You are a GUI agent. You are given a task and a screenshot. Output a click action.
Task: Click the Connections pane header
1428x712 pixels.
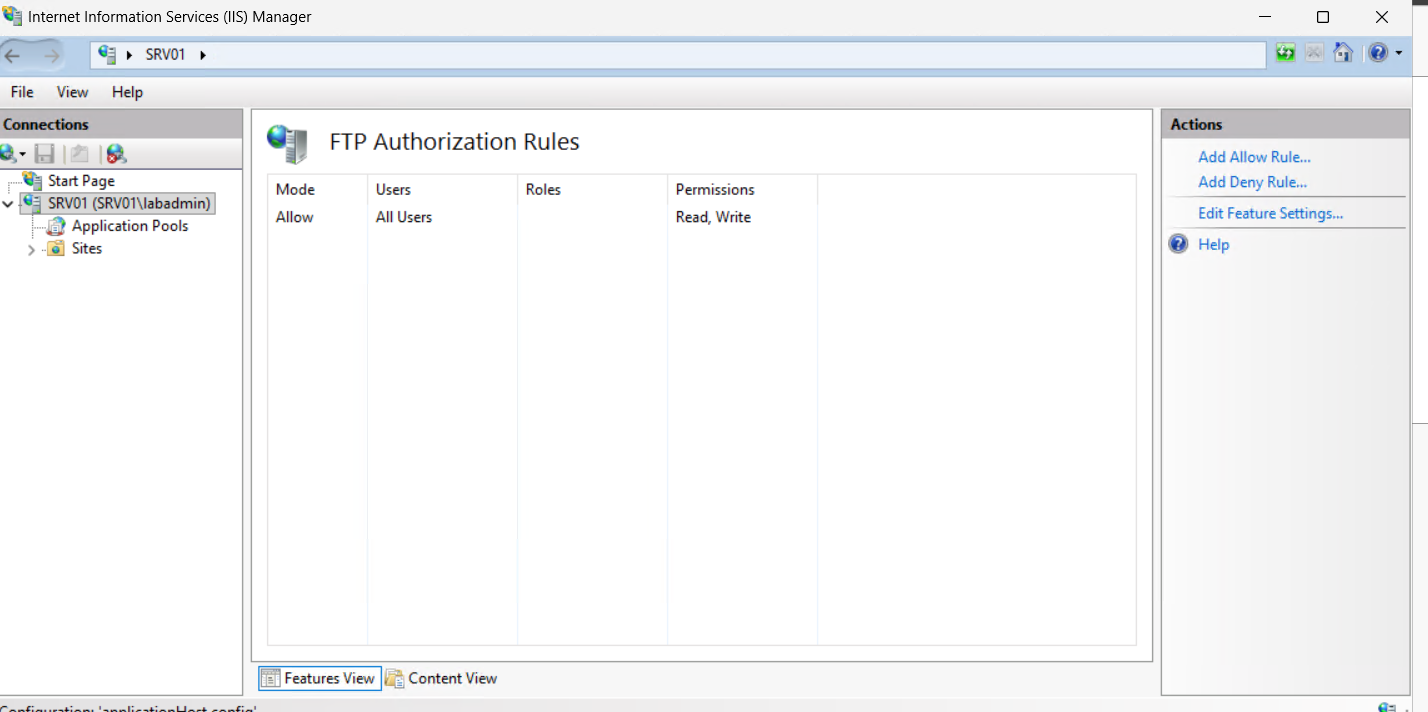click(121, 124)
